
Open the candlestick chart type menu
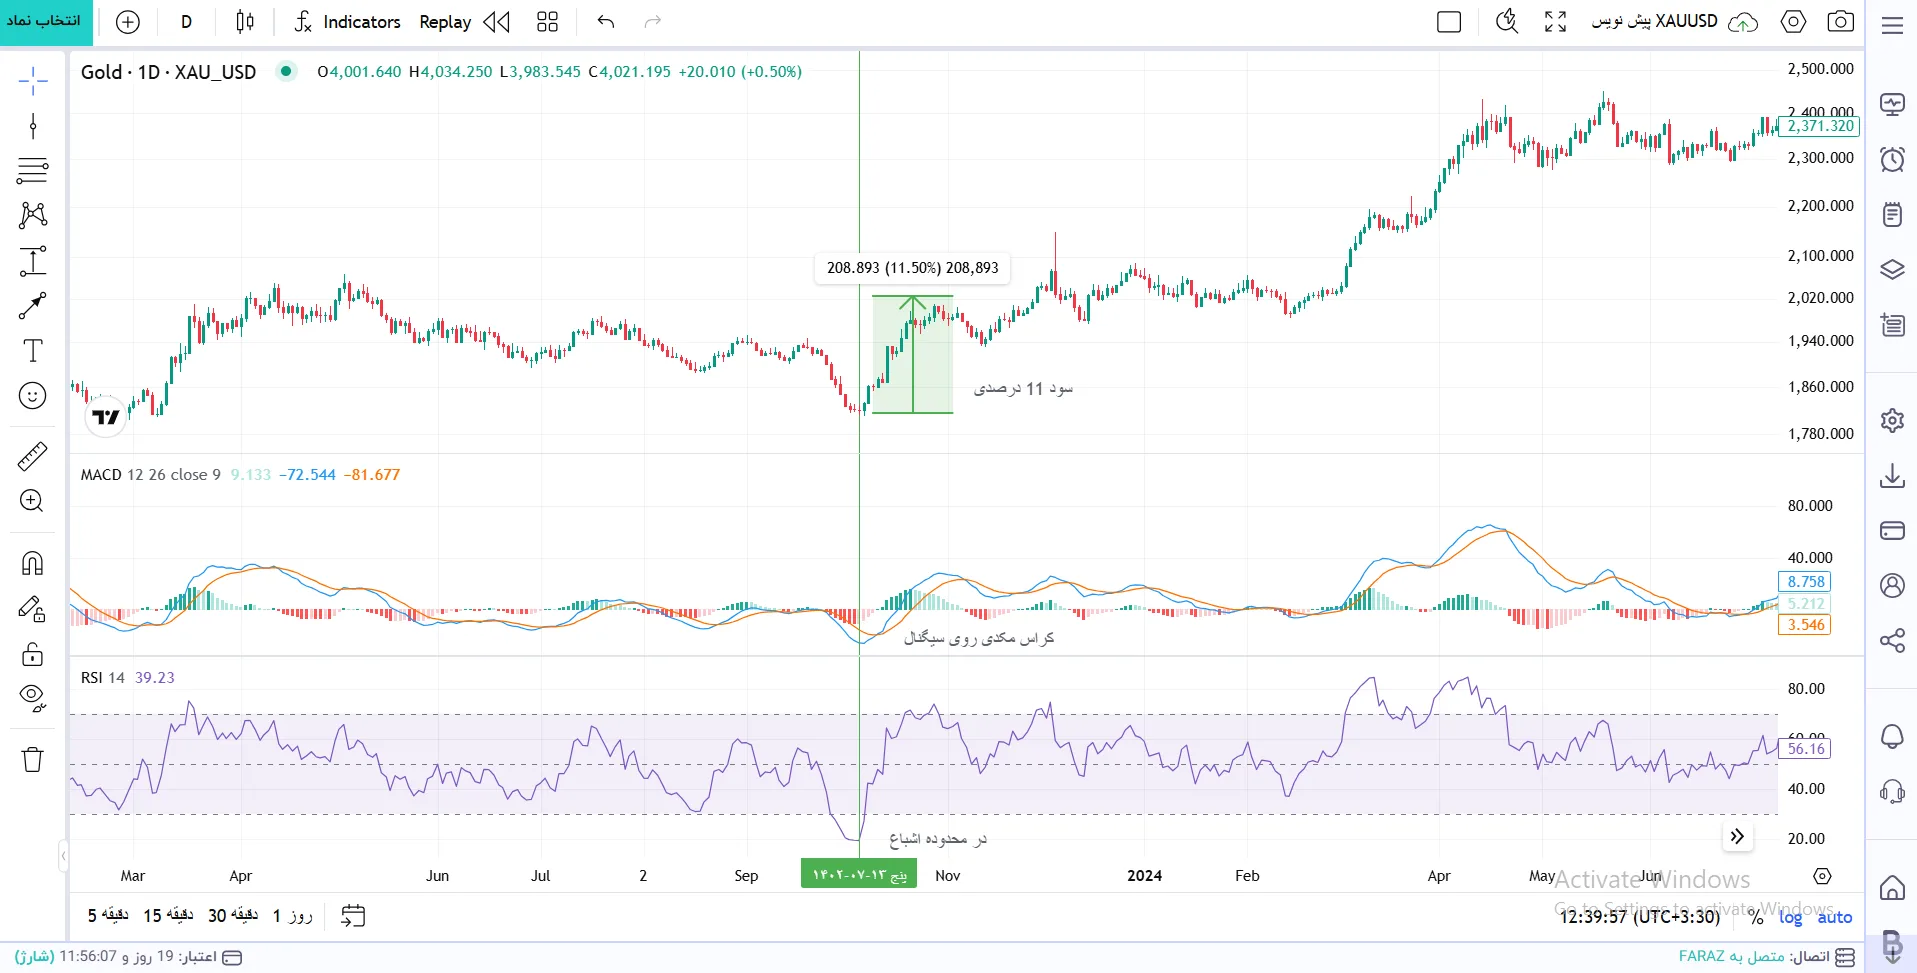tap(245, 22)
